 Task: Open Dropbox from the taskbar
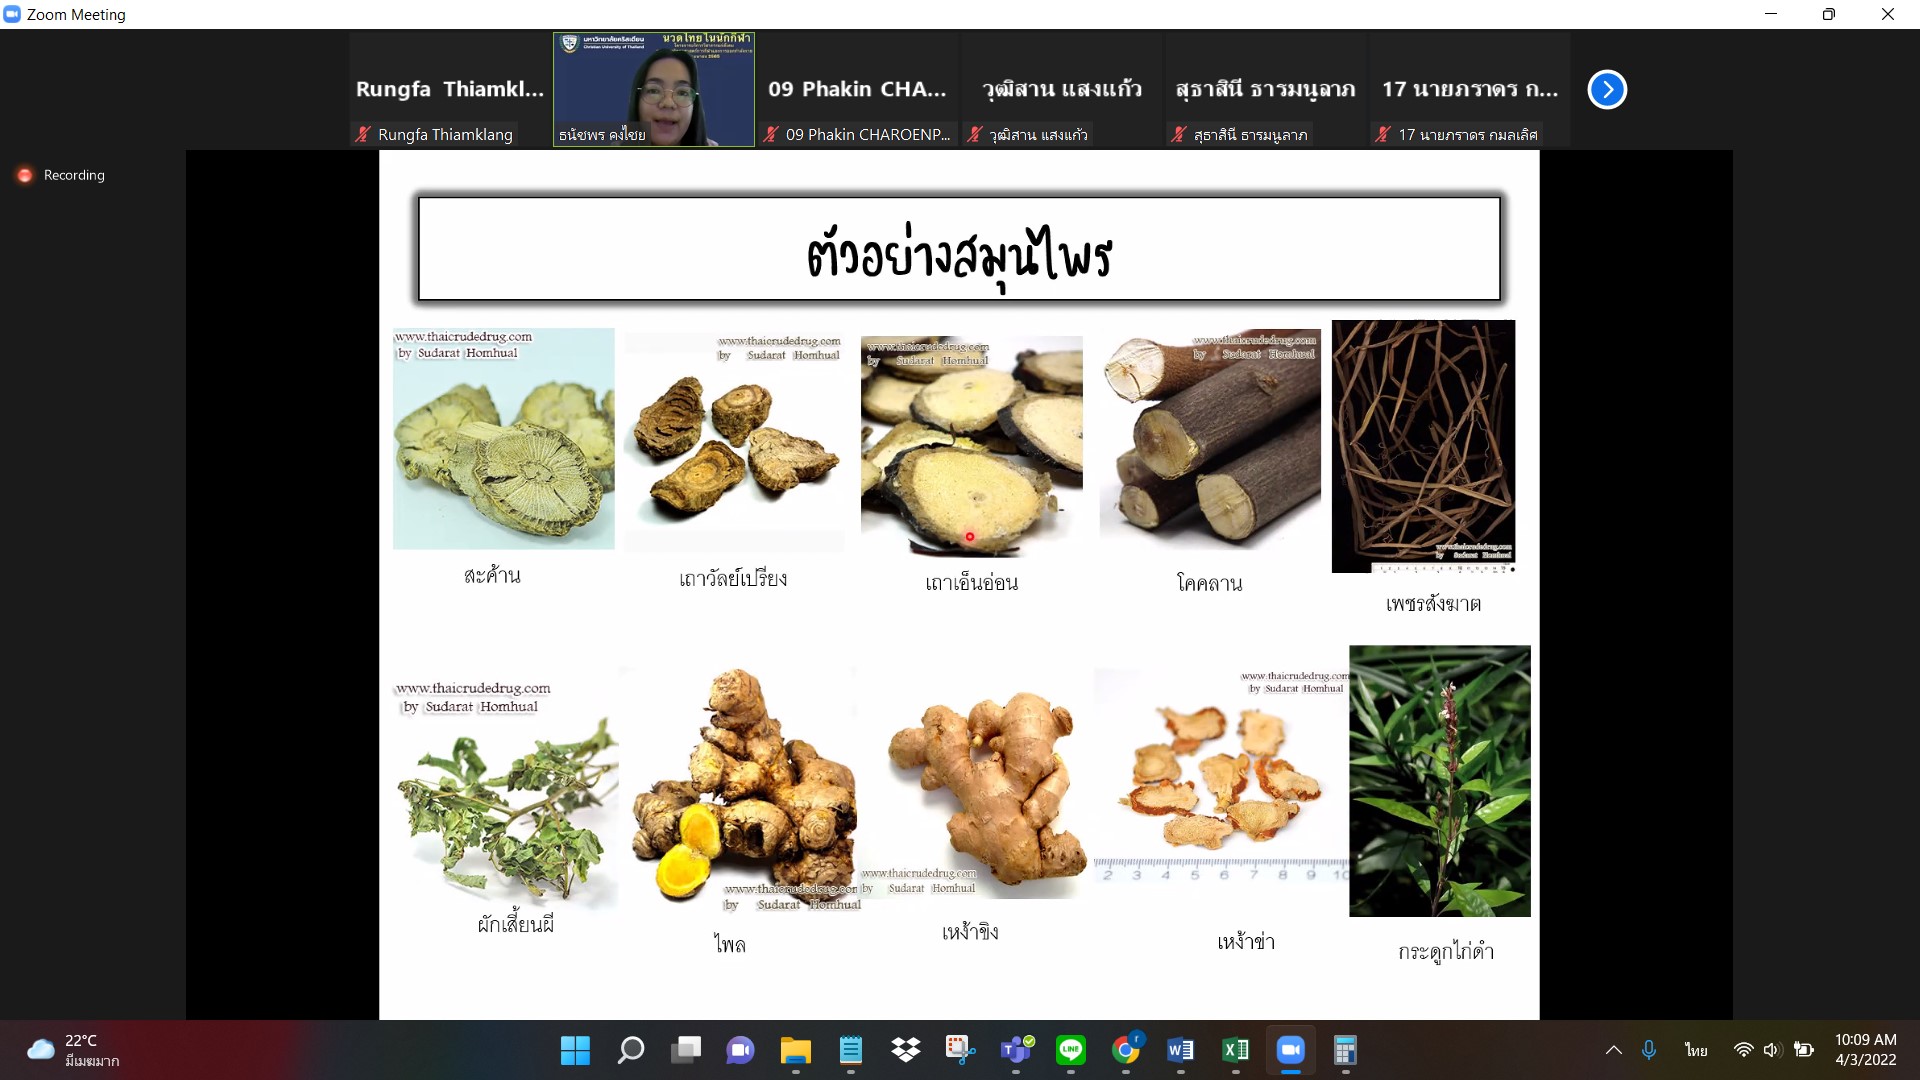tap(906, 1050)
